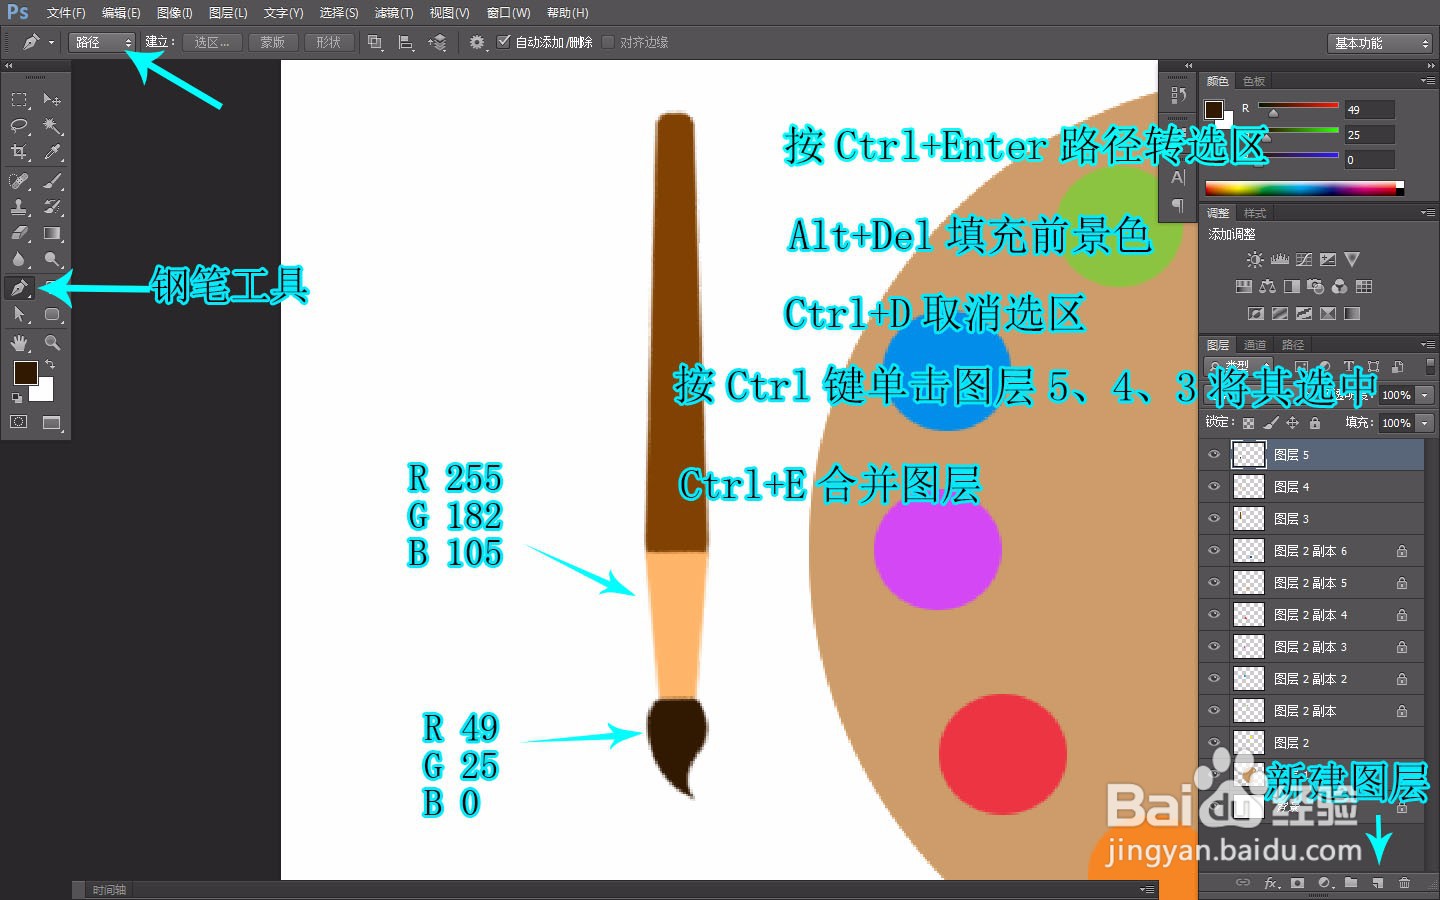Reset to default foreground and background colors

click(x=17, y=397)
